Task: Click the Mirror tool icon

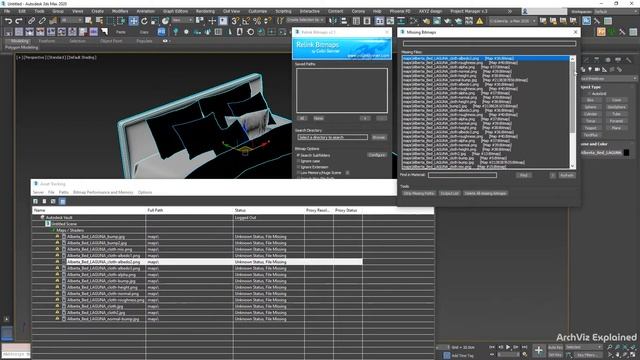Action: click(x=333, y=21)
